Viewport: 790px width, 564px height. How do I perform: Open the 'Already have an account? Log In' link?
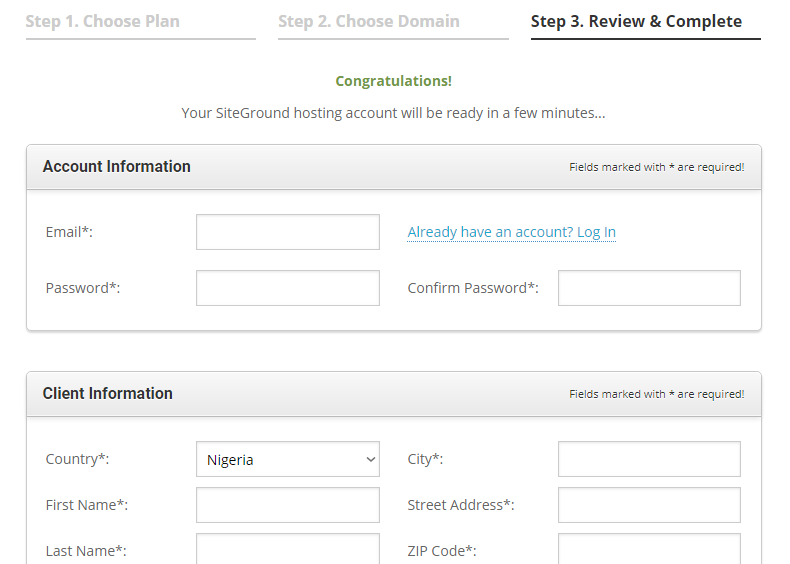511,232
